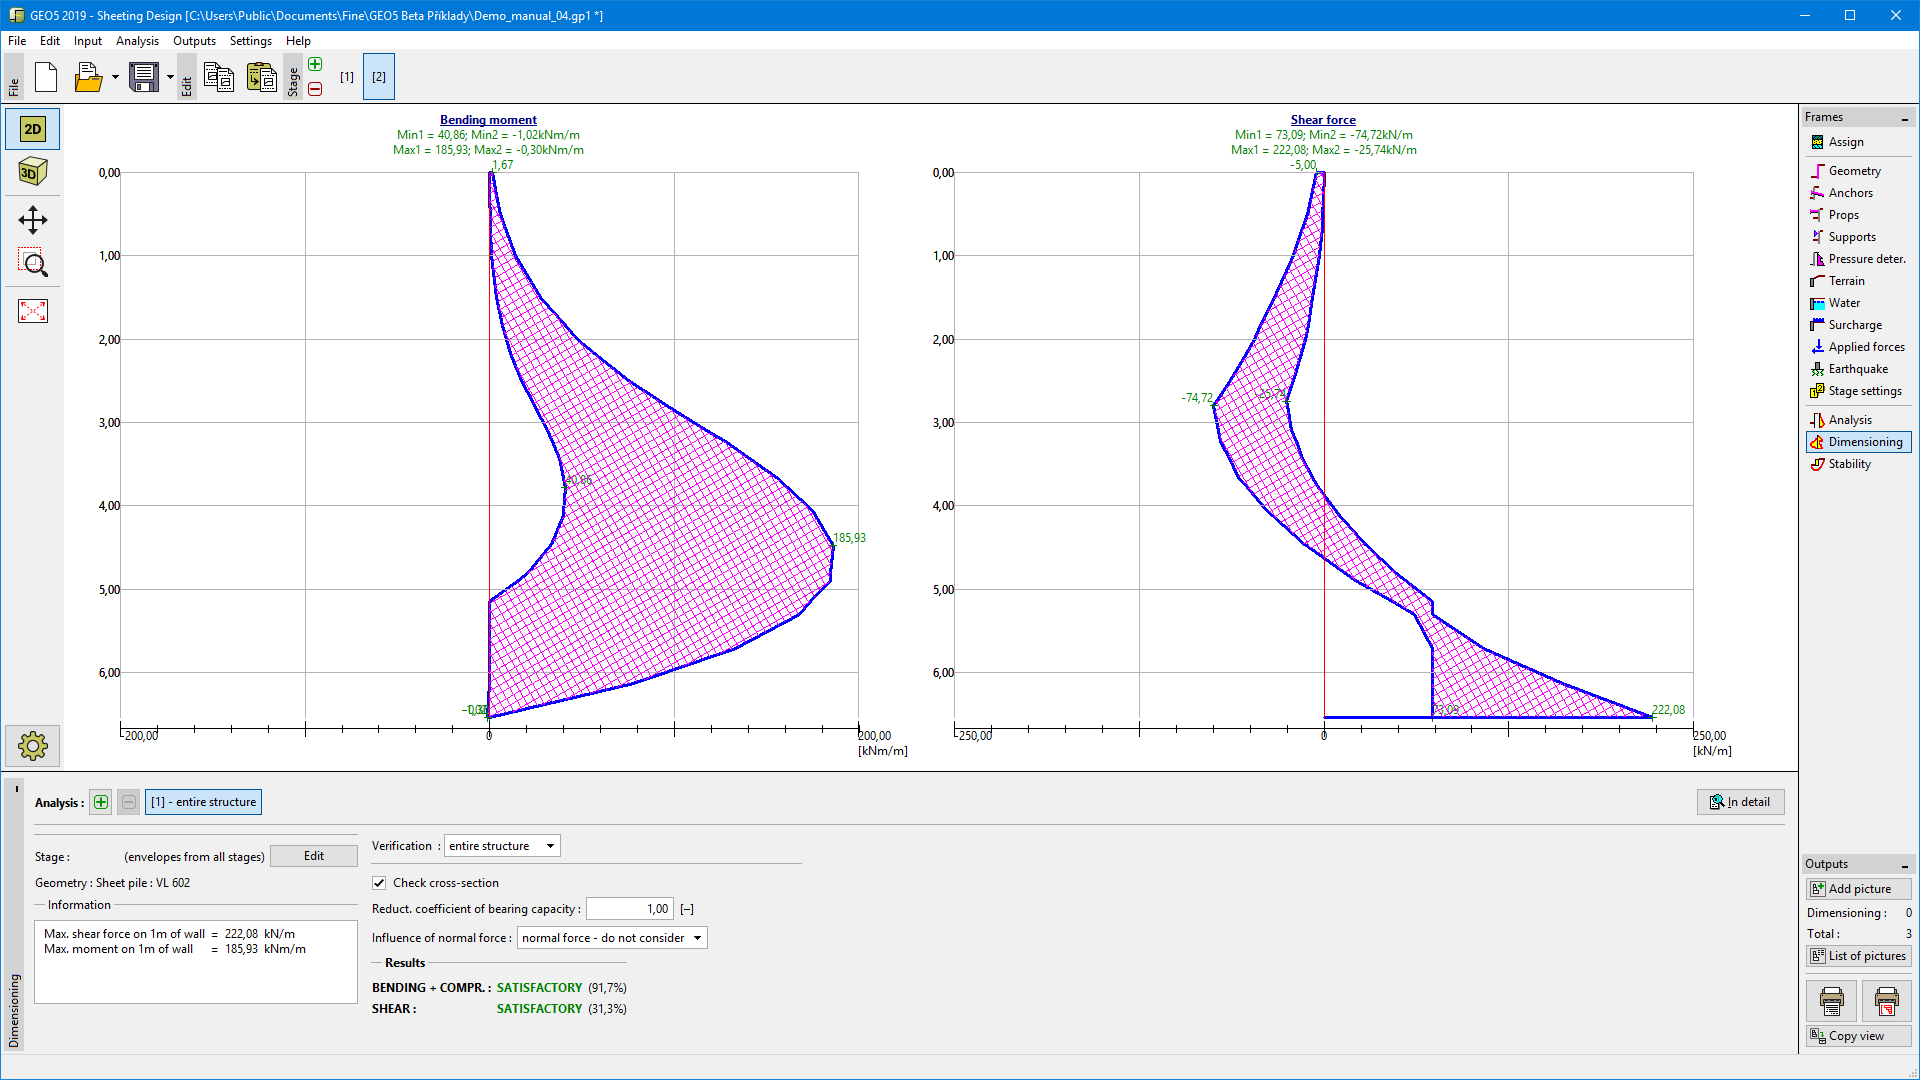Open drawing settings gear icon

click(x=32, y=746)
